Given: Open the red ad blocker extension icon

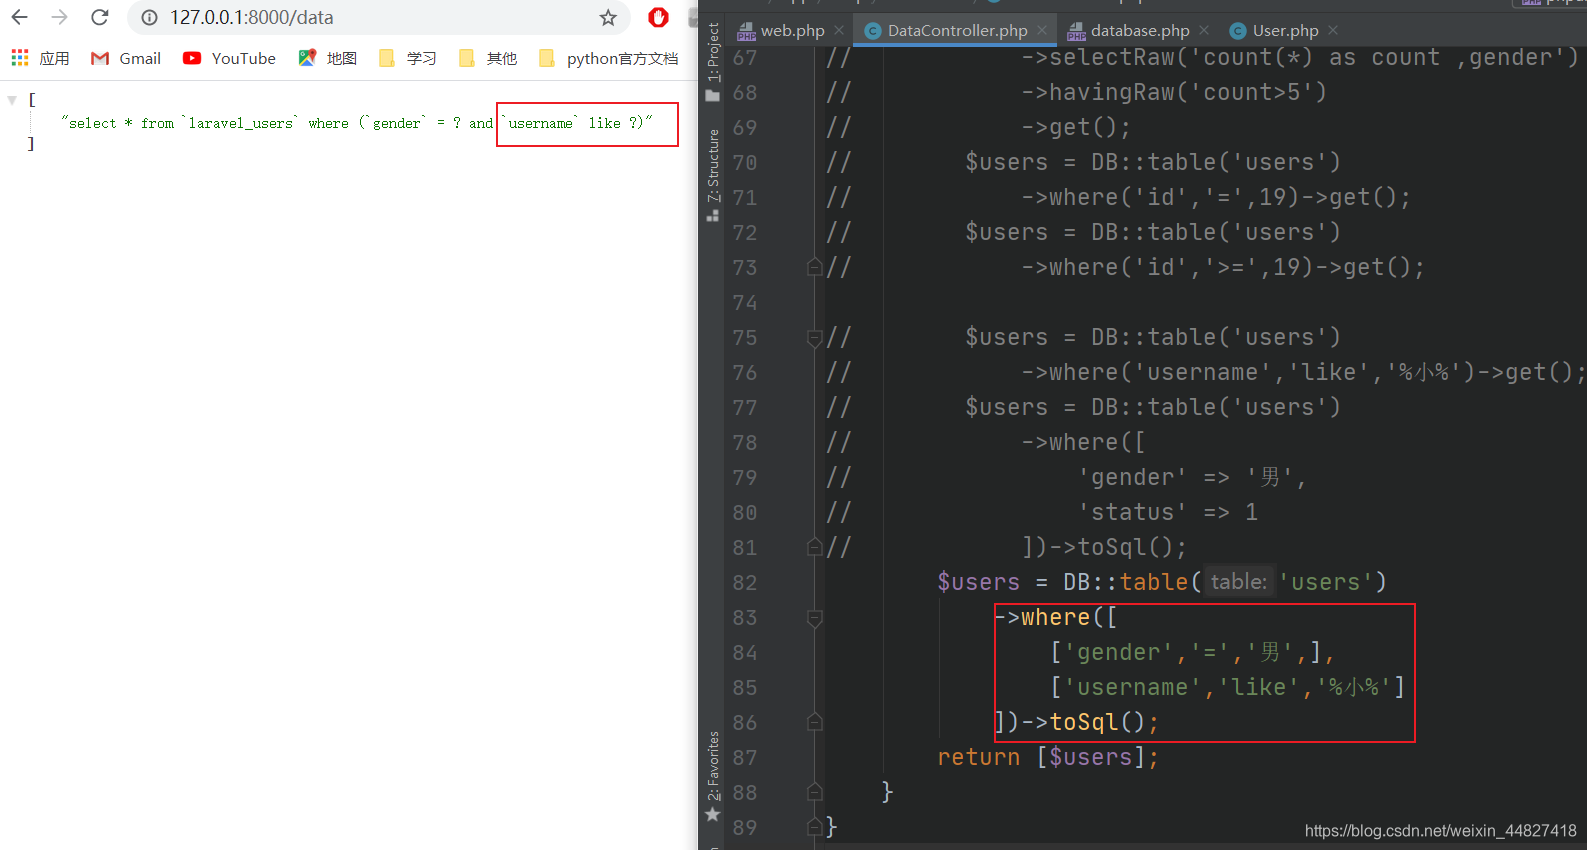Looking at the screenshot, I should tap(658, 17).
